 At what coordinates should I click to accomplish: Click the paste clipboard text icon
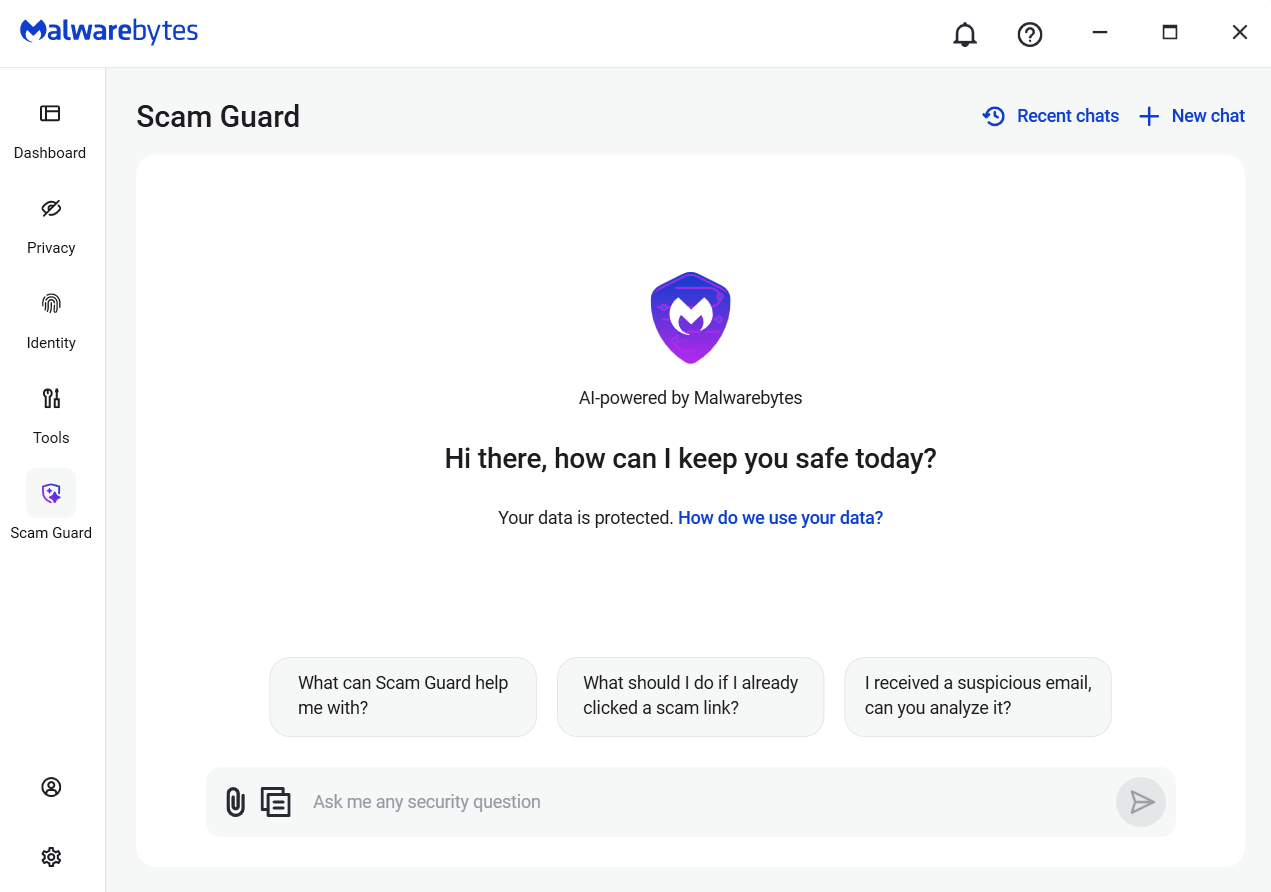click(x=275, y=802)
